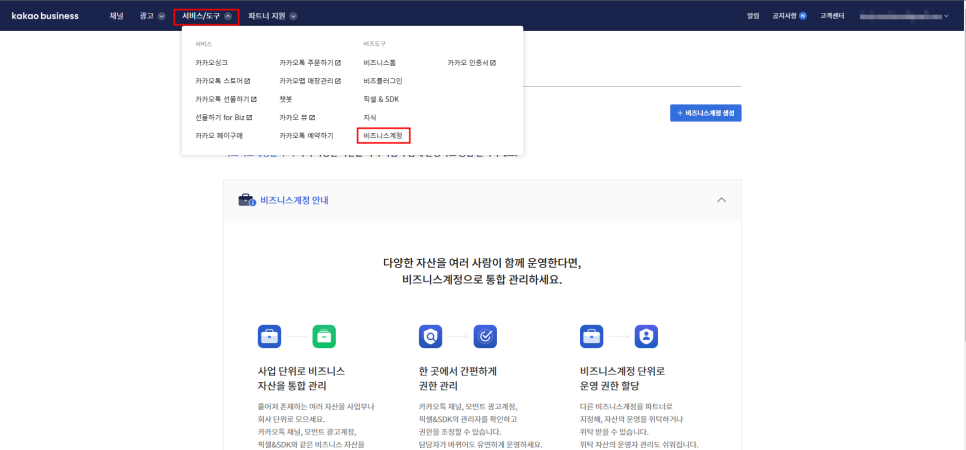The width and height of the screenshot is (966, 450).
Task: Click the 비즈도구 section label in menu
Action: [x=375, y=44]
